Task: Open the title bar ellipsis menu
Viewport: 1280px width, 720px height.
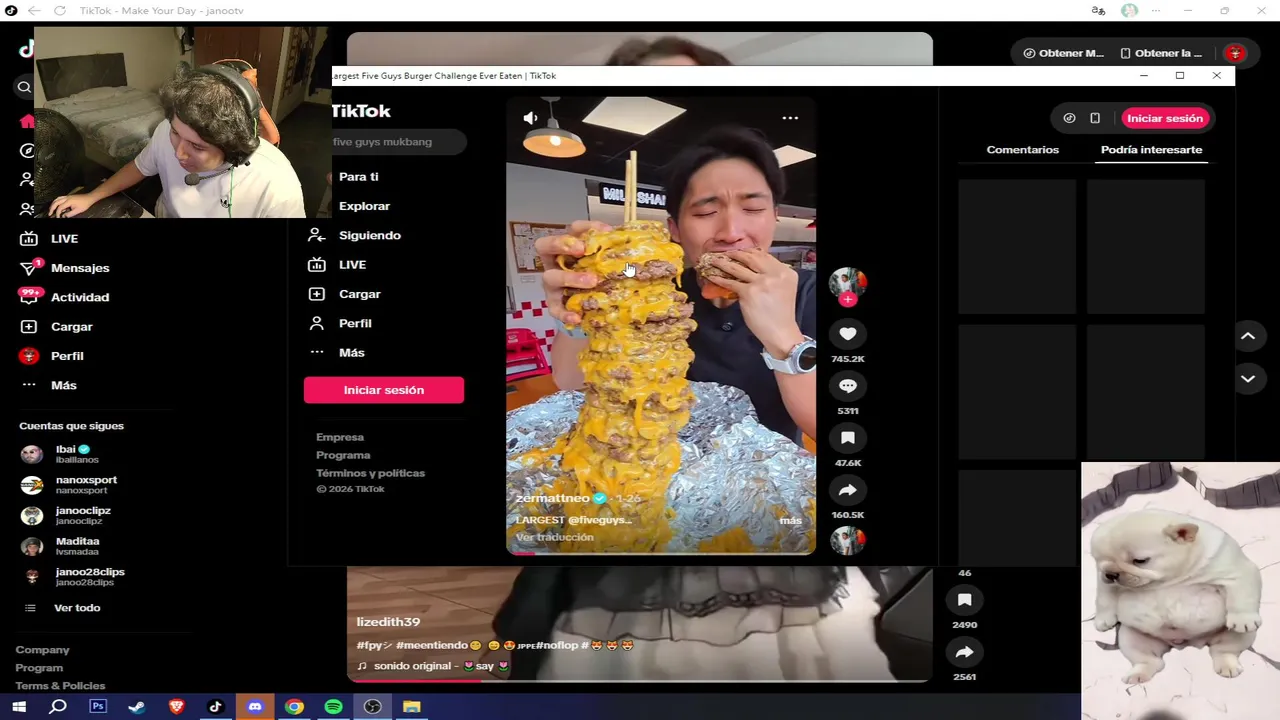Action: click(1156, 10)
